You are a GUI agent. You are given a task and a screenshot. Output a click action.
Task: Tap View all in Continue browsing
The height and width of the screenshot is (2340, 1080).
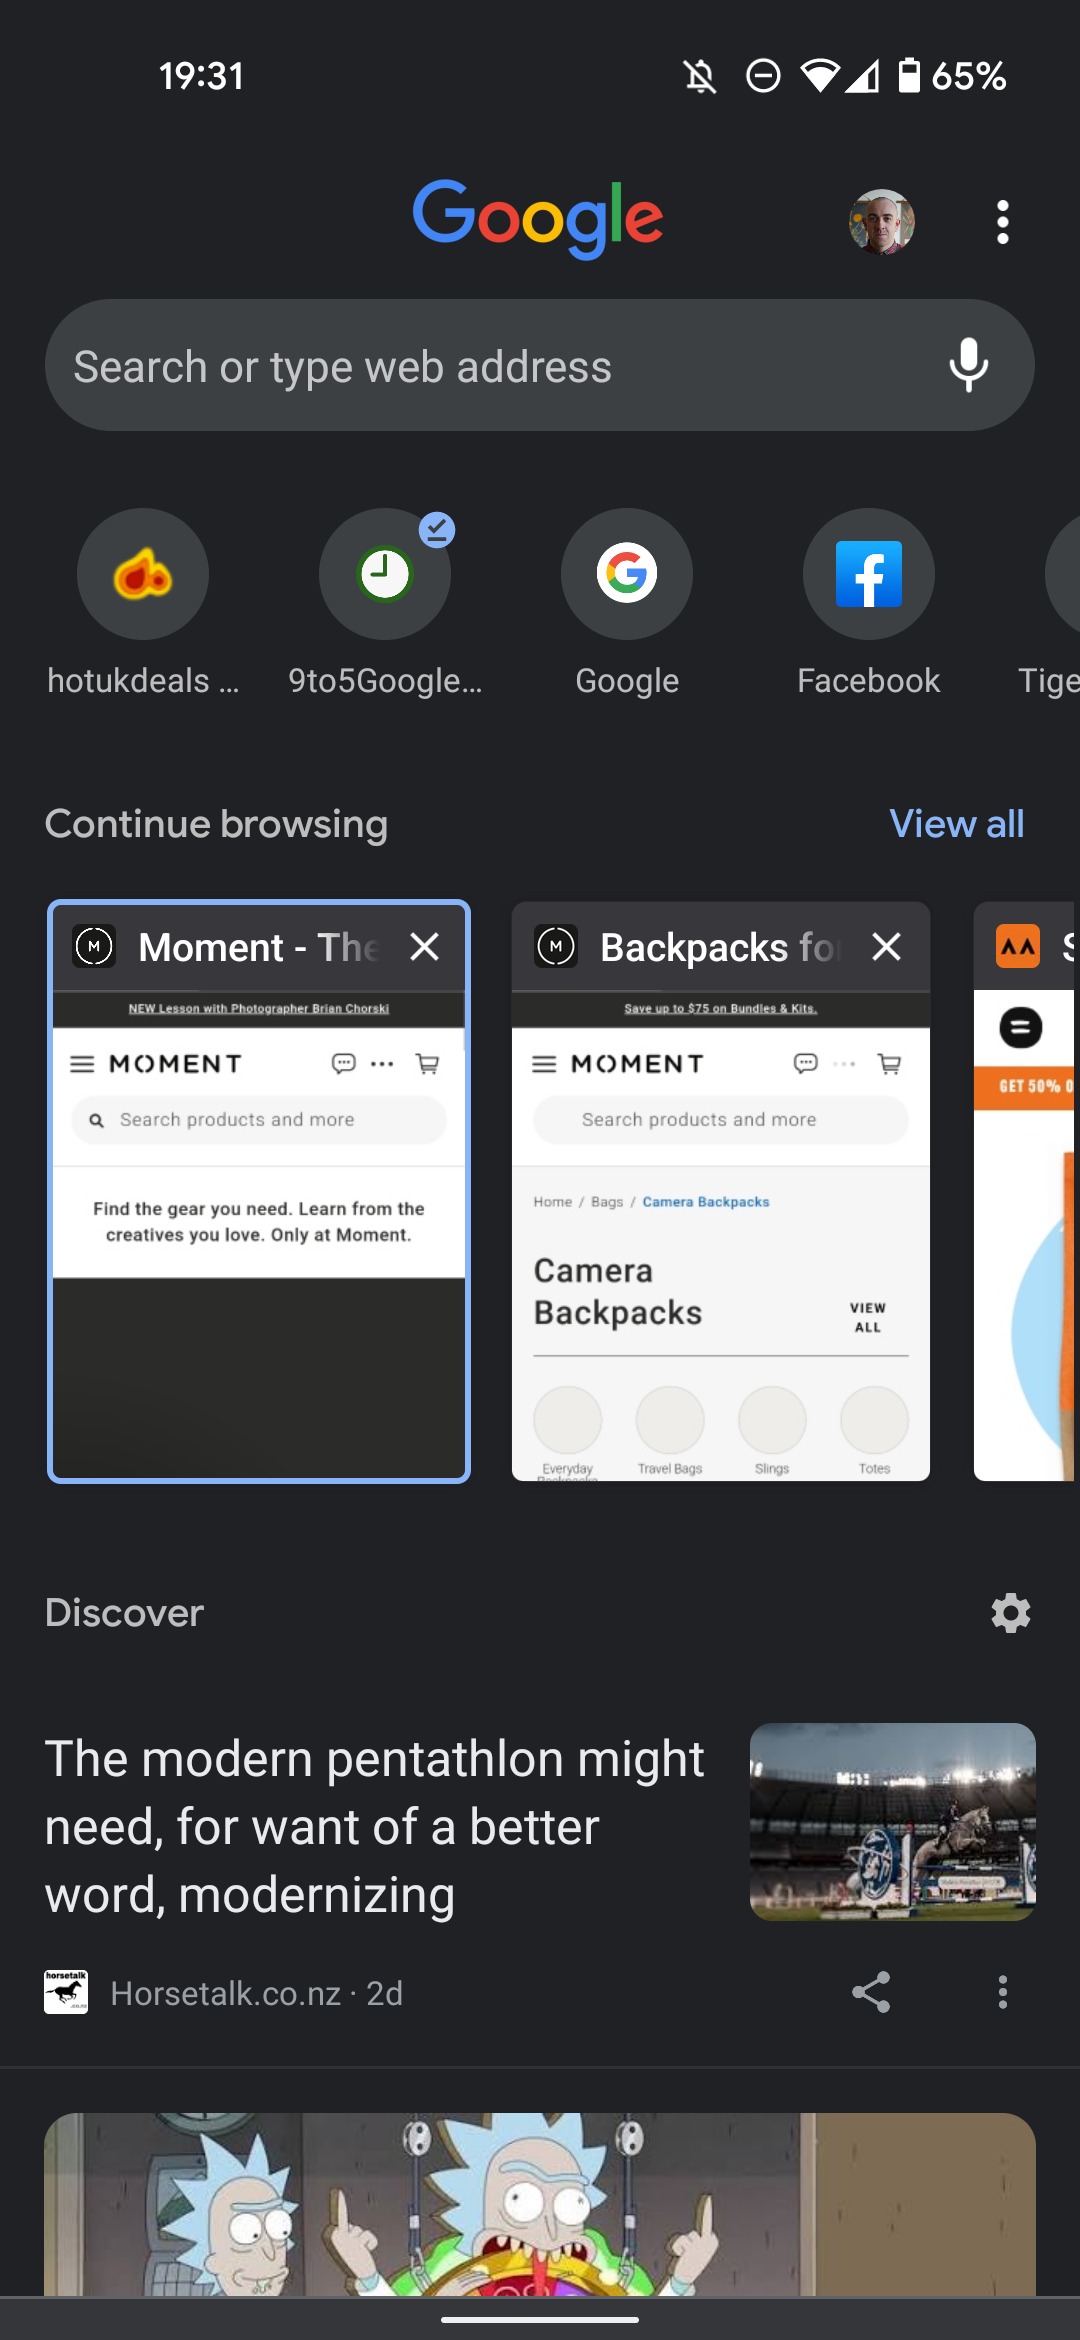pos(956,824)
